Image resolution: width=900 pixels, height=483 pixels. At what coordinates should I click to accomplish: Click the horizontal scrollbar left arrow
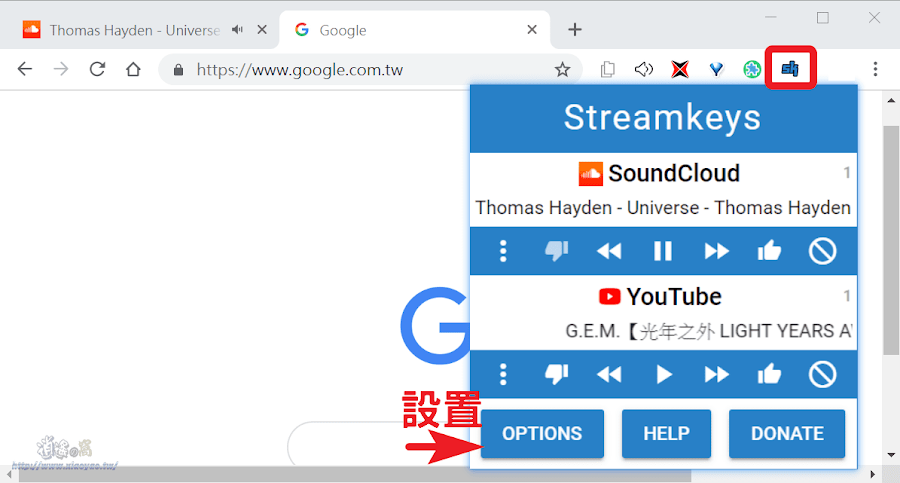(x=10, y=474)
